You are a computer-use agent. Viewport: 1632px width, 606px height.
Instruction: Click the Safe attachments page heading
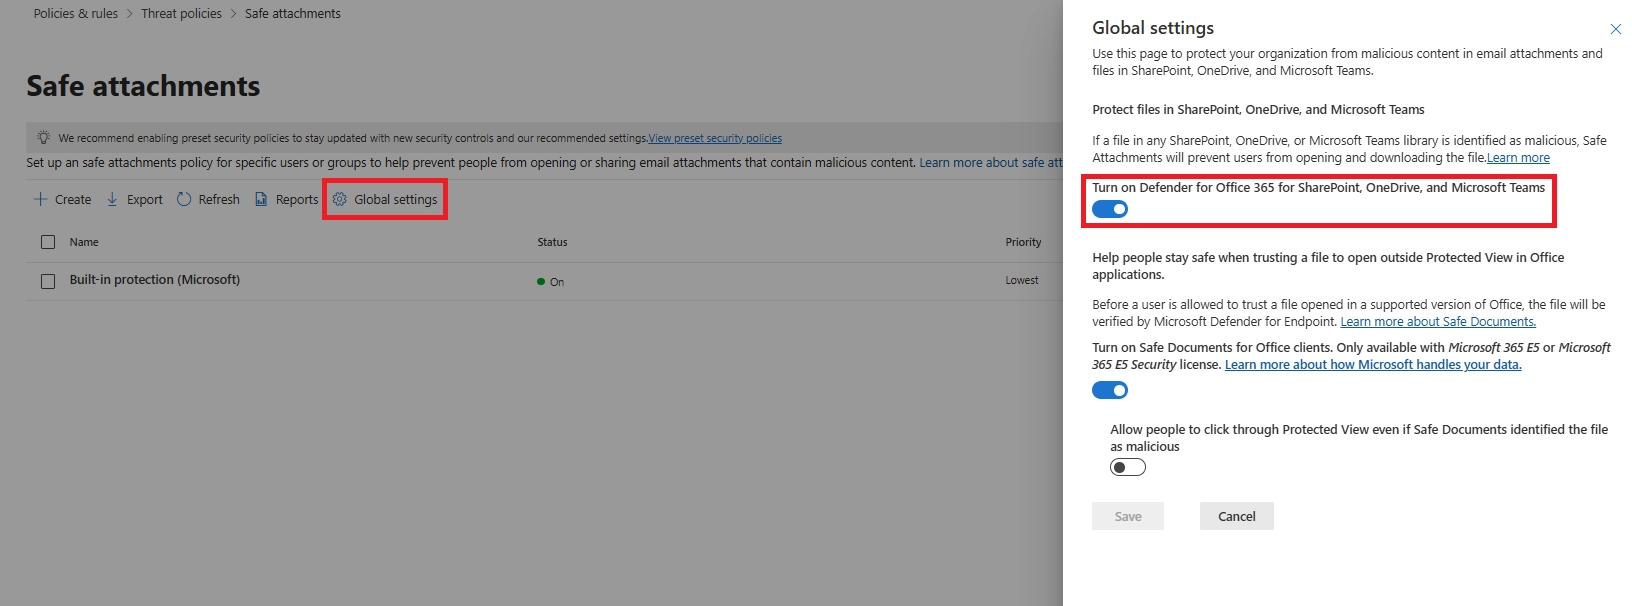point(143,86)
